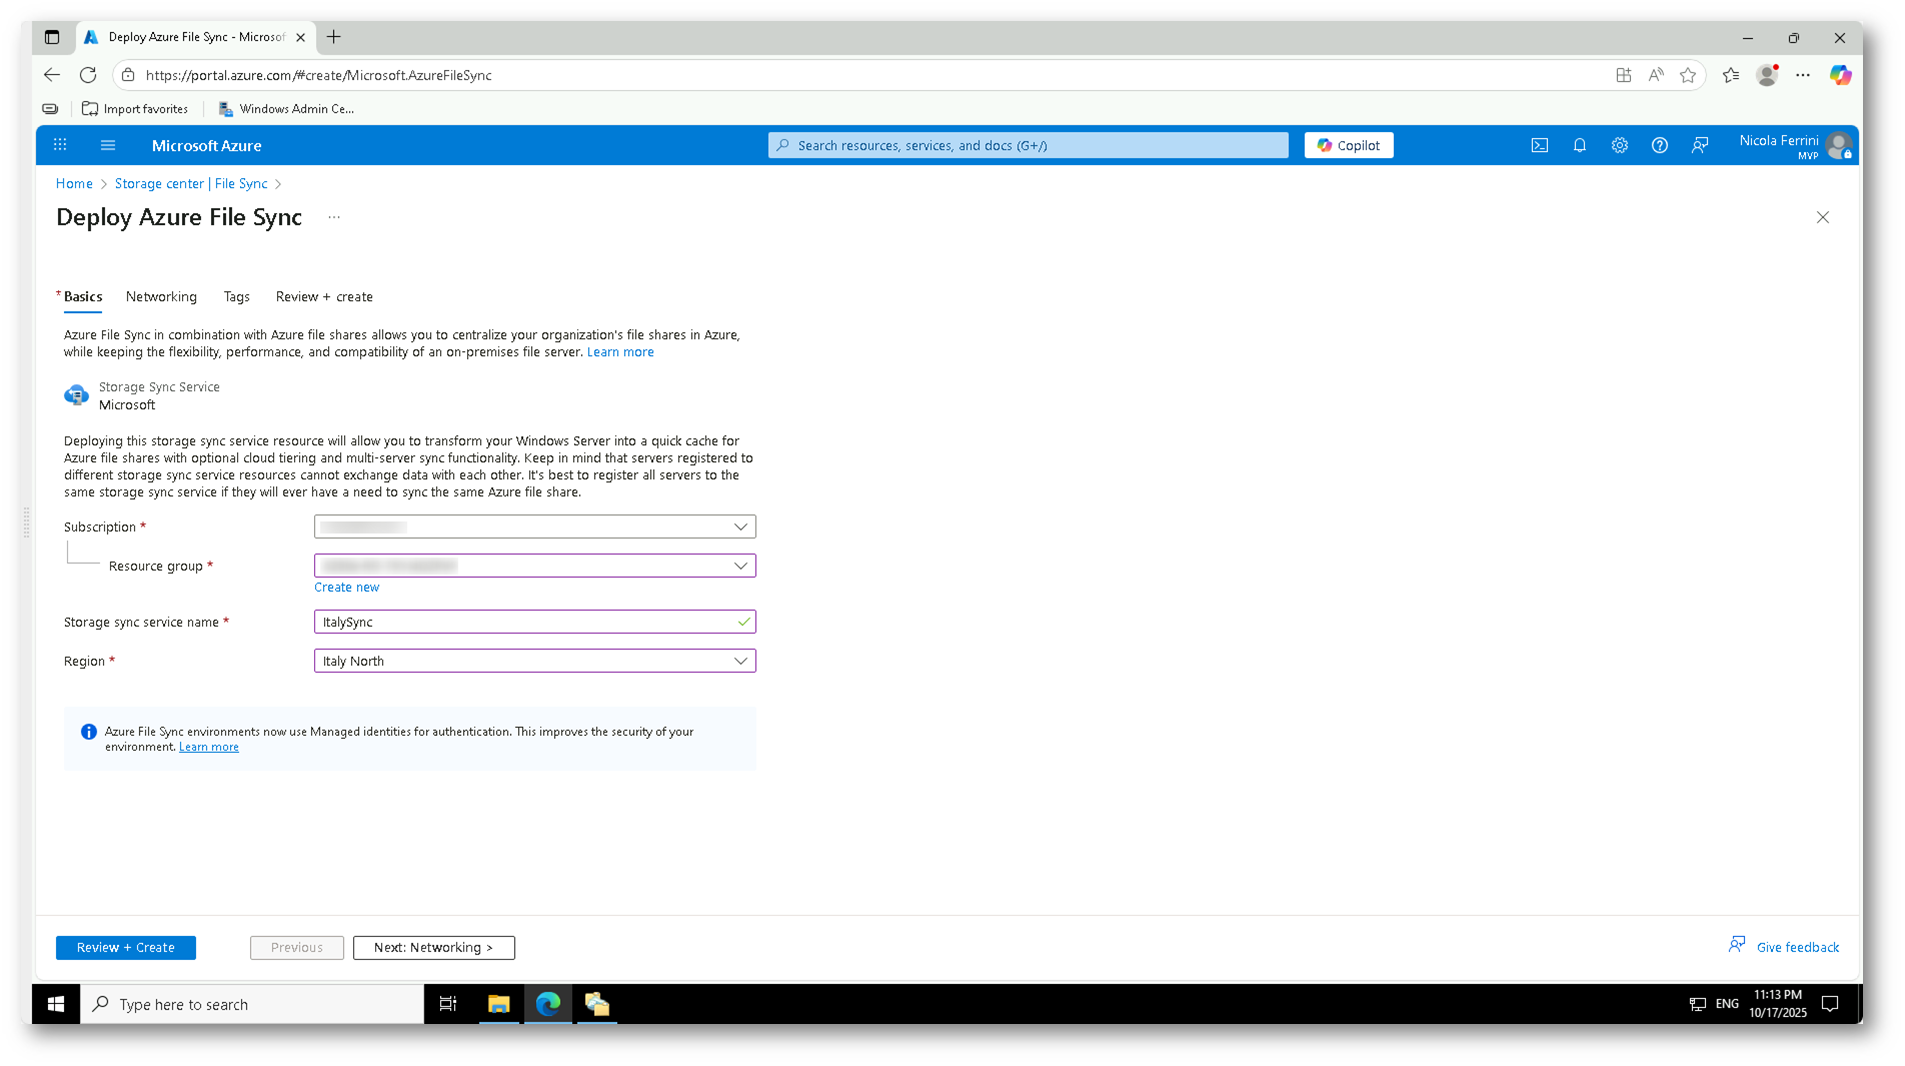Open the Home breadcrumb link

(74, 184)
